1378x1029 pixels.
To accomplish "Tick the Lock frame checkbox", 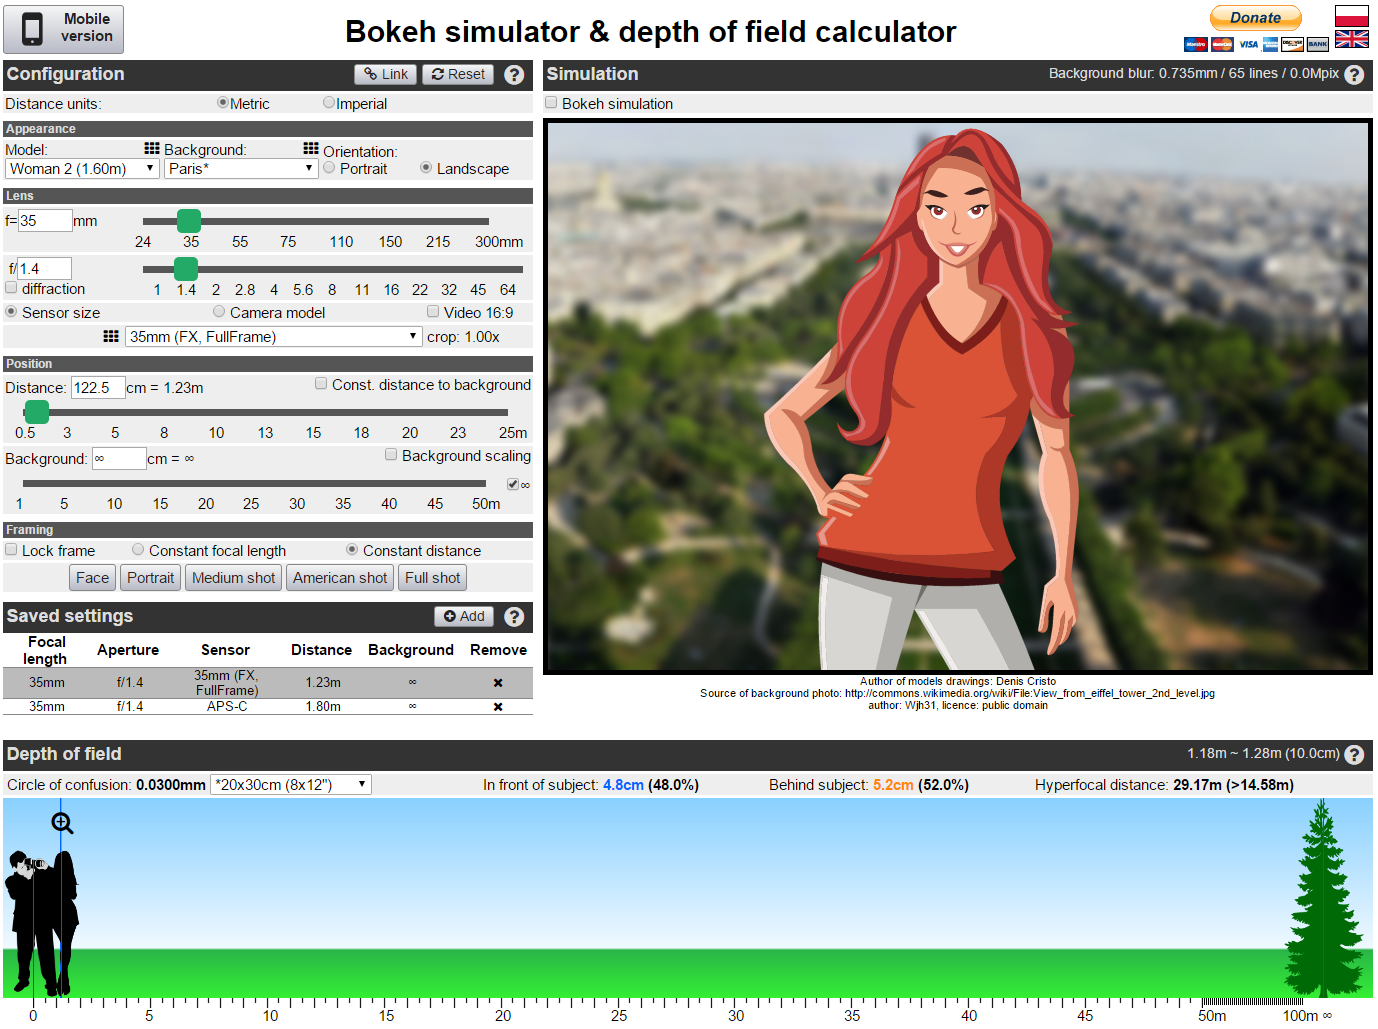I will (x=12, y=550).
